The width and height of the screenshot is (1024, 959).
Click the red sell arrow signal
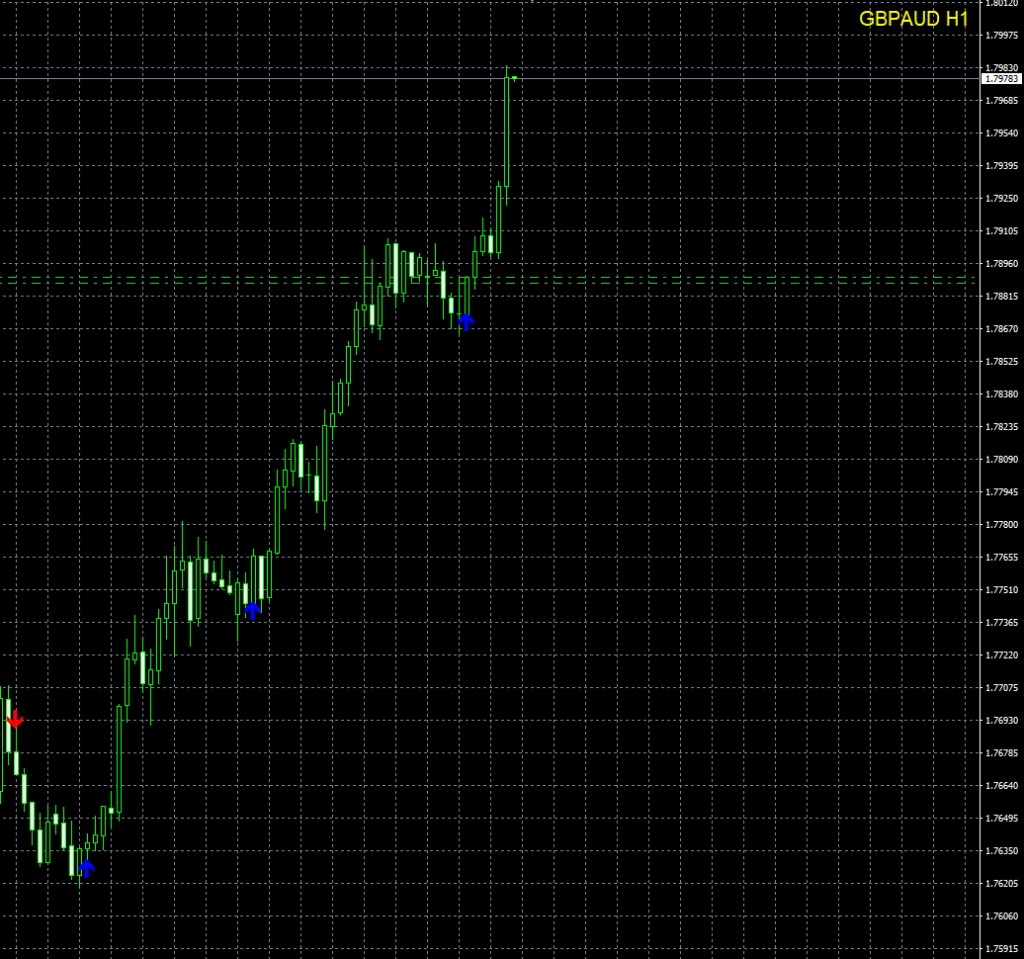pyautogui.click(x=15, y=719)
